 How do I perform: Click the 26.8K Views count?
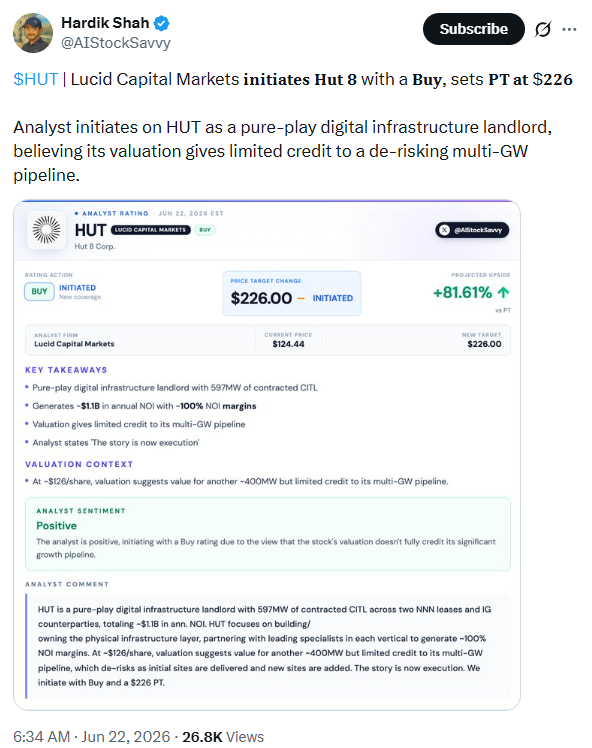pyautogui.click(x=223, y=737)
